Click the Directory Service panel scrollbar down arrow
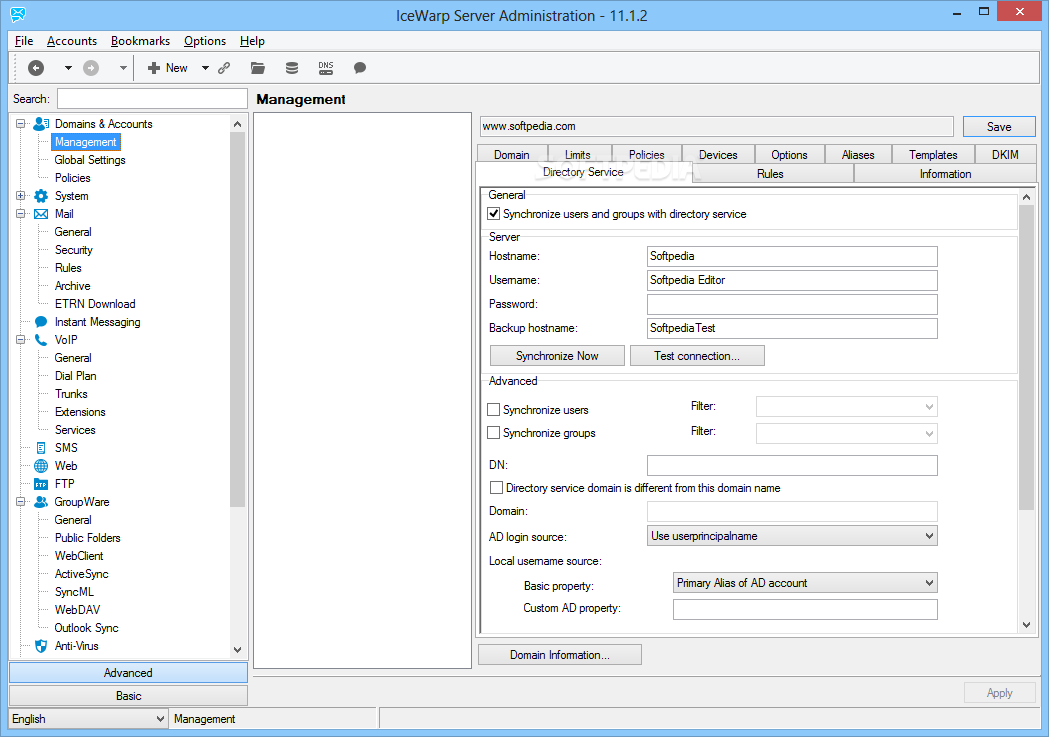Screen dimensions: 1049x737 1027,625
